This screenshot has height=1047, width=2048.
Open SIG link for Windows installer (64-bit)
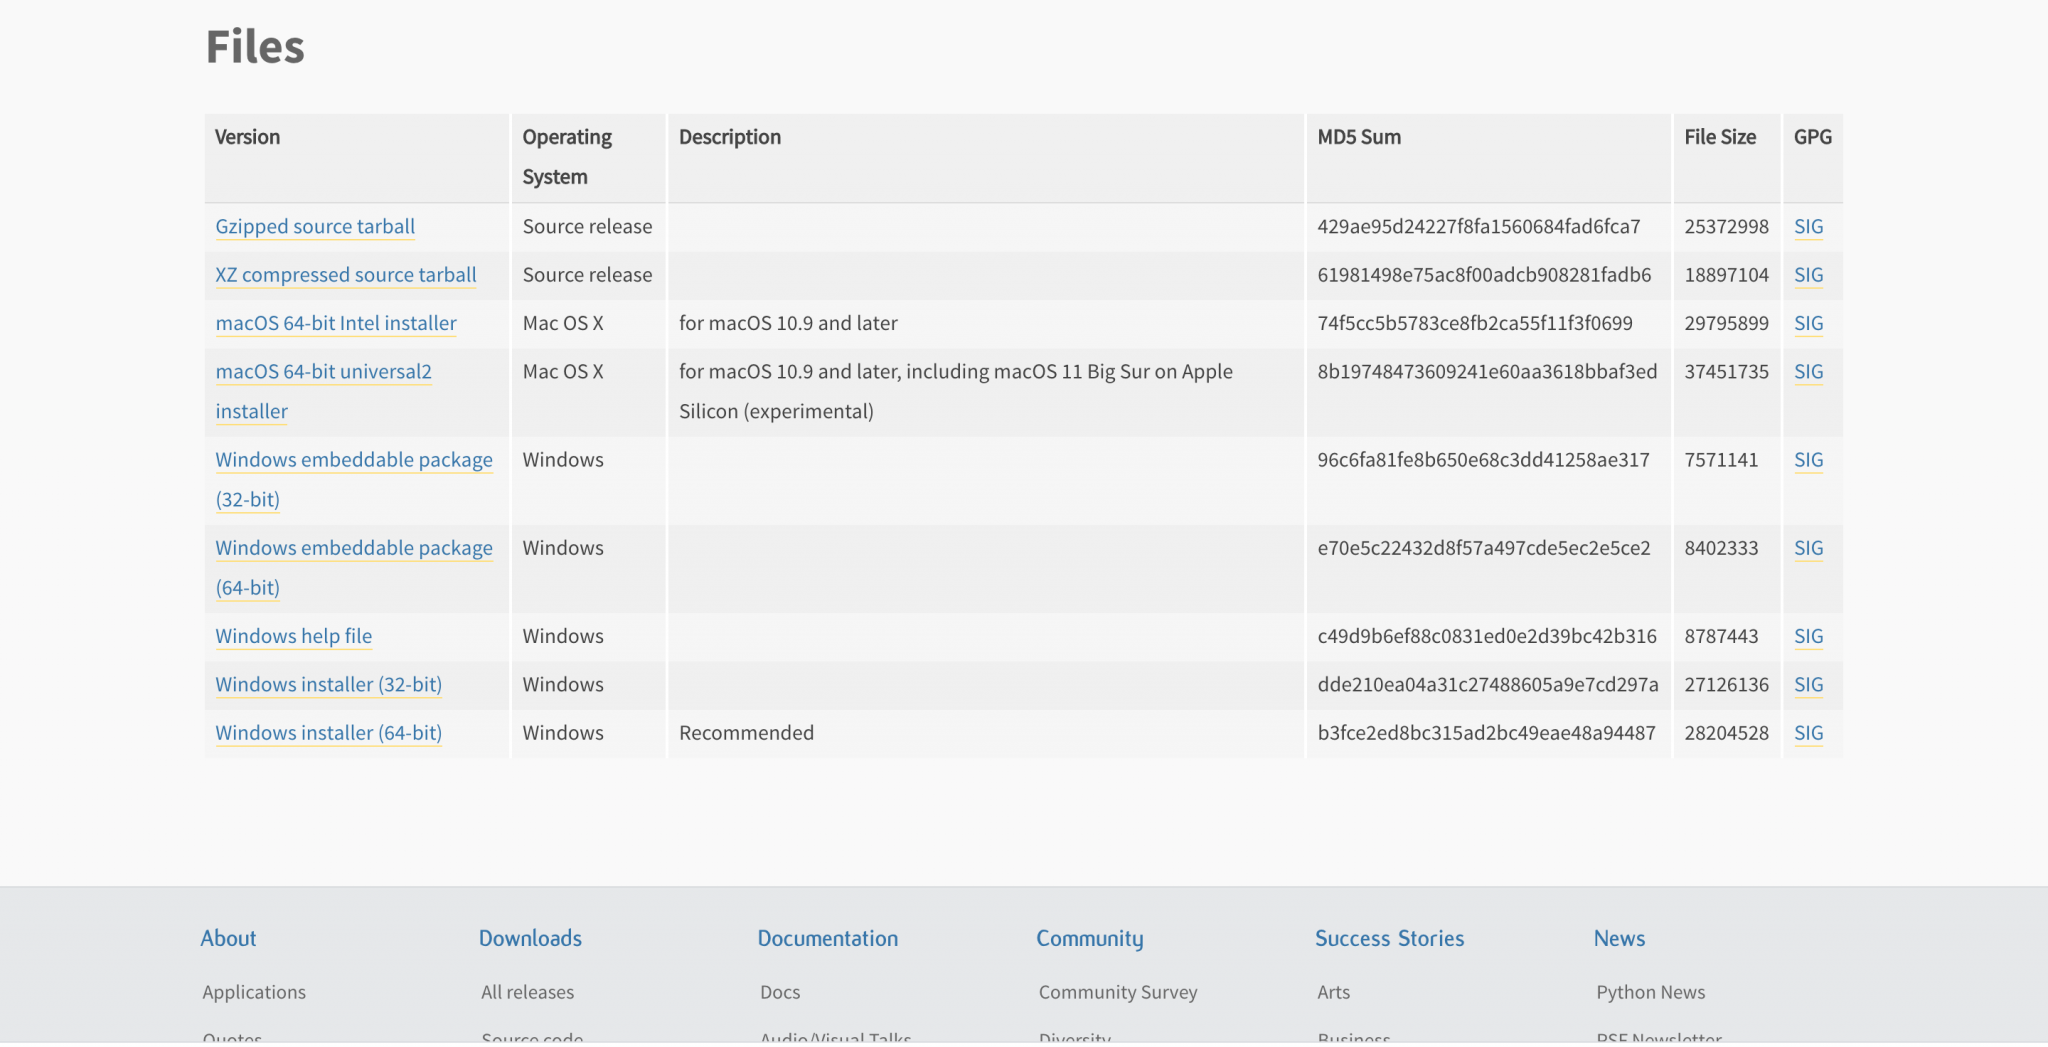(x=1808, y=733)
